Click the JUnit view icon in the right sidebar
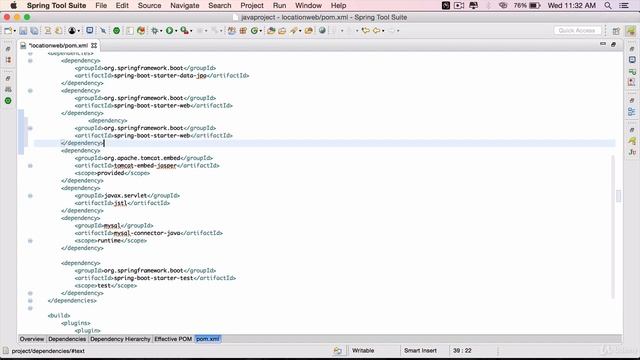 click(632, 152)
